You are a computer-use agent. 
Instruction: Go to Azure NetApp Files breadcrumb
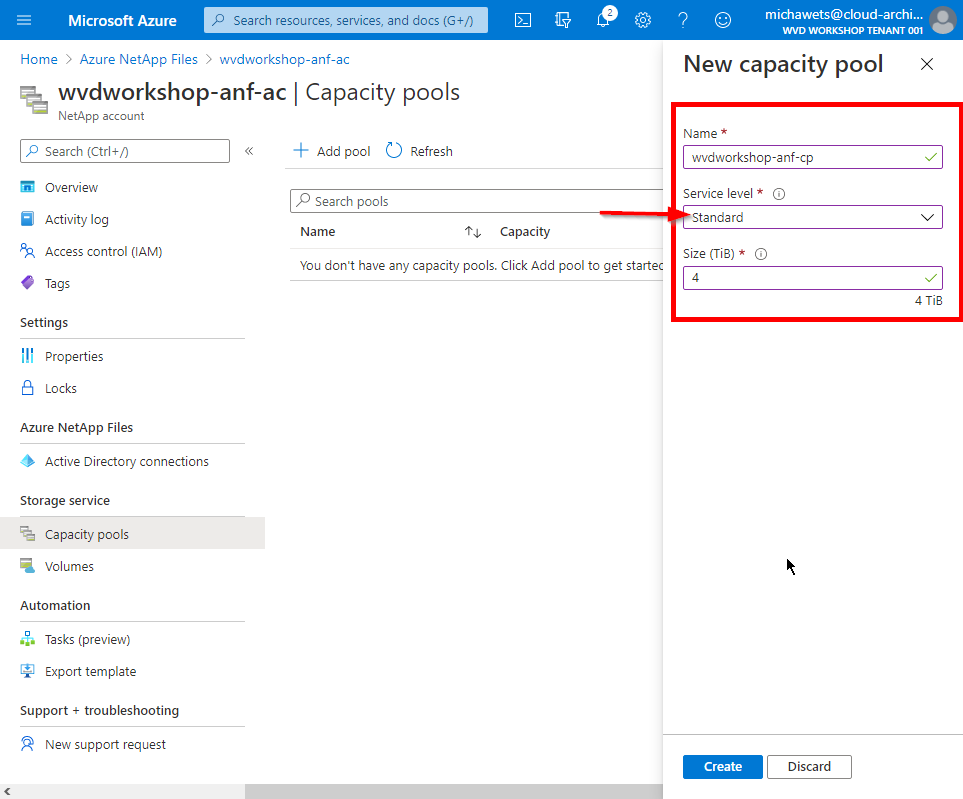(x=139, y=60)
